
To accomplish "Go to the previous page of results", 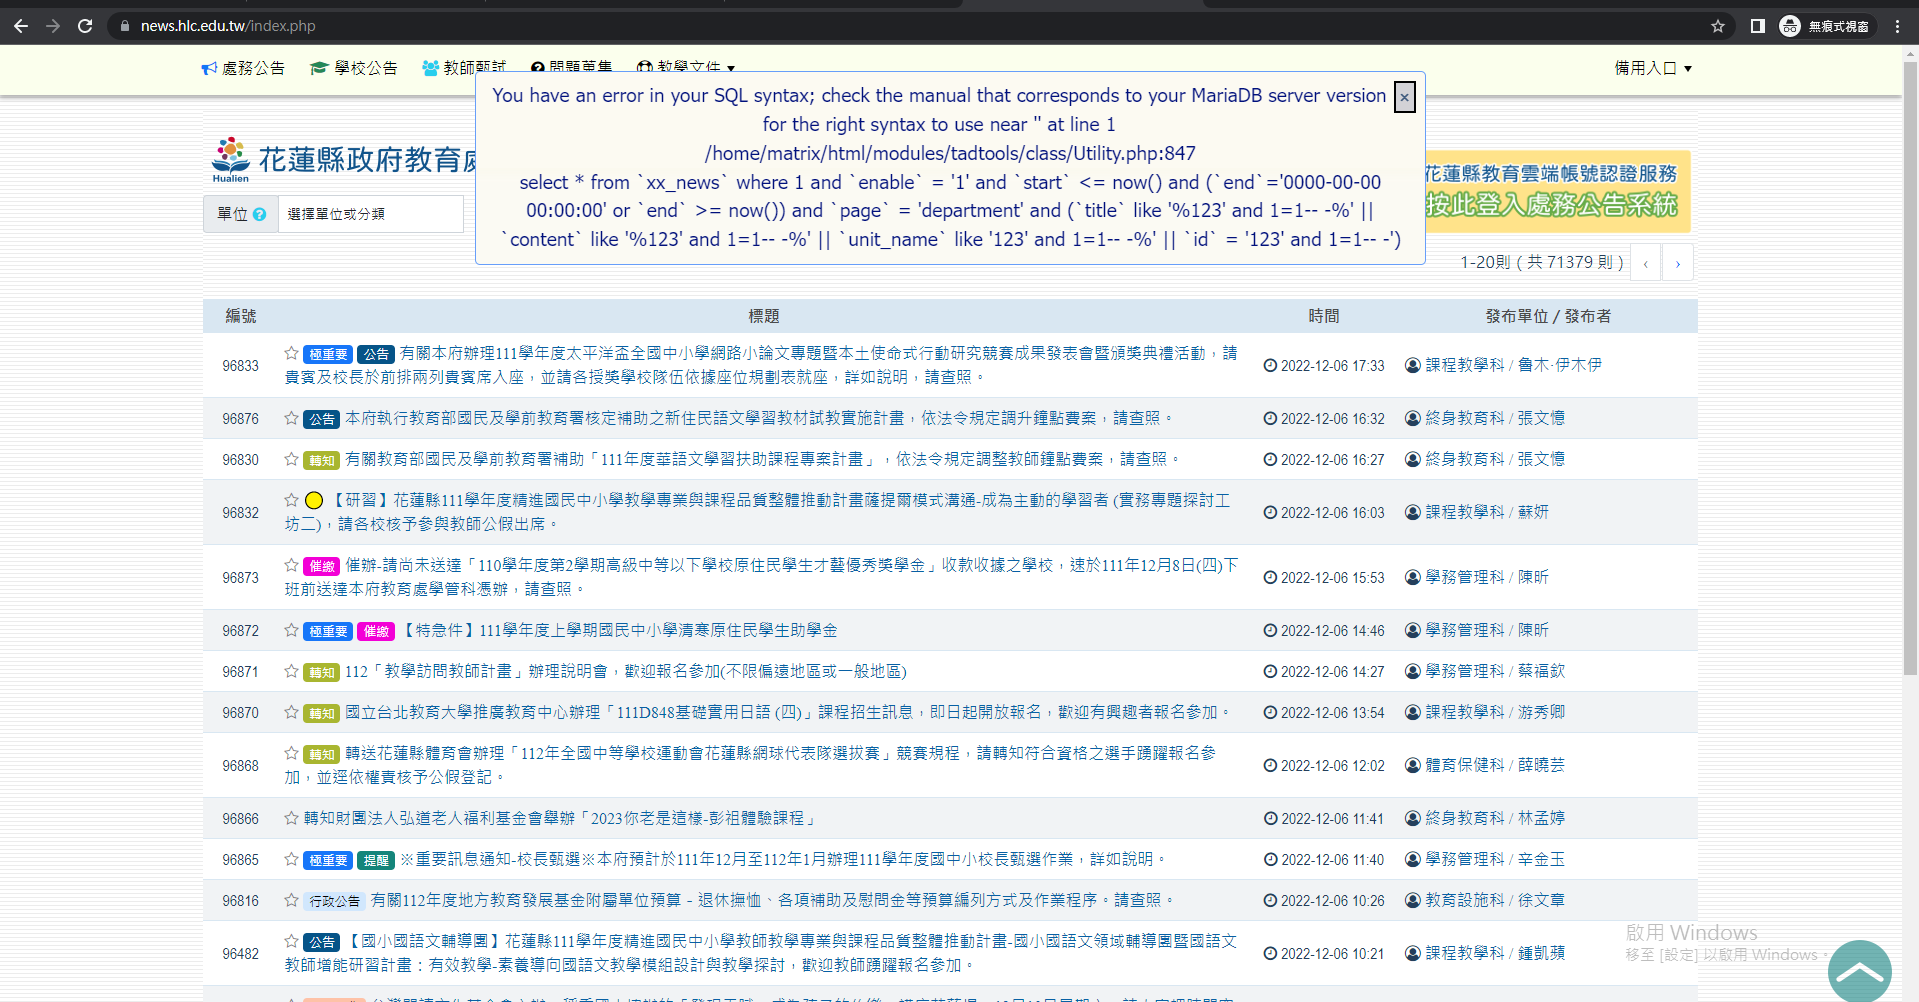I will pyautogui.click(x=1645, y=263).
